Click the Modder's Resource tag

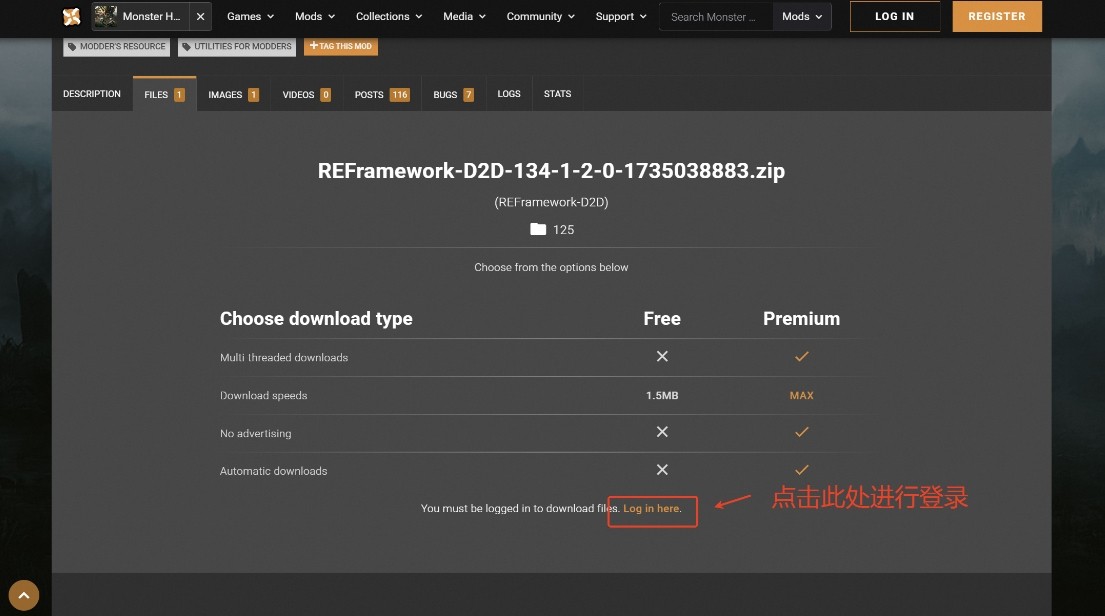[116, 46]
